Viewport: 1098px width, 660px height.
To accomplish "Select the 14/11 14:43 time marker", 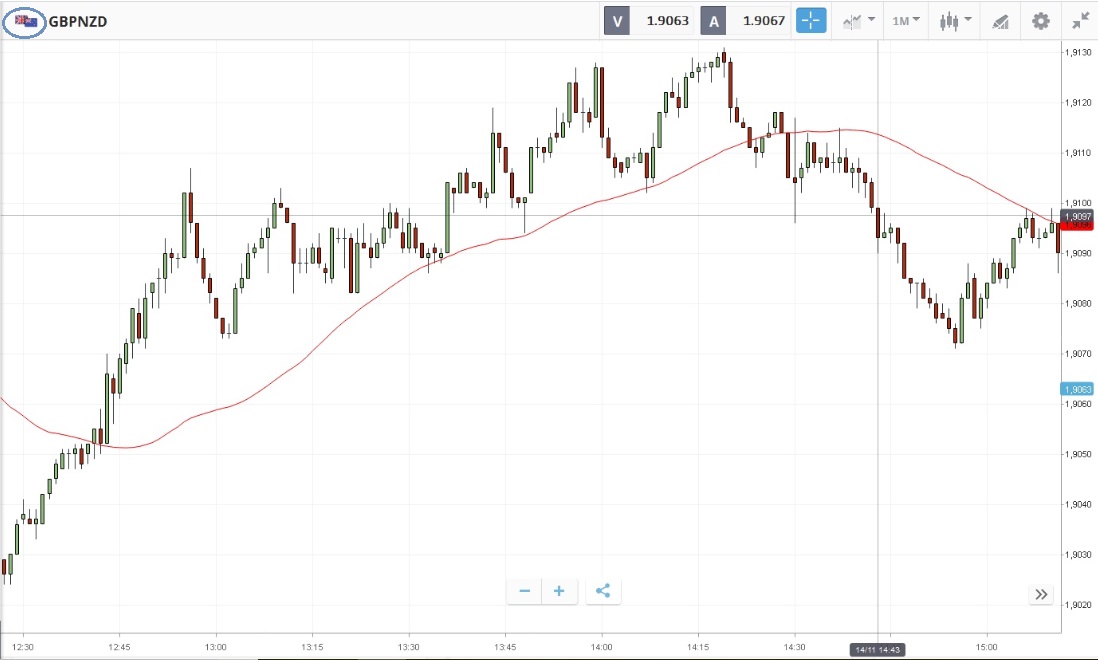I will pos(877,650).
